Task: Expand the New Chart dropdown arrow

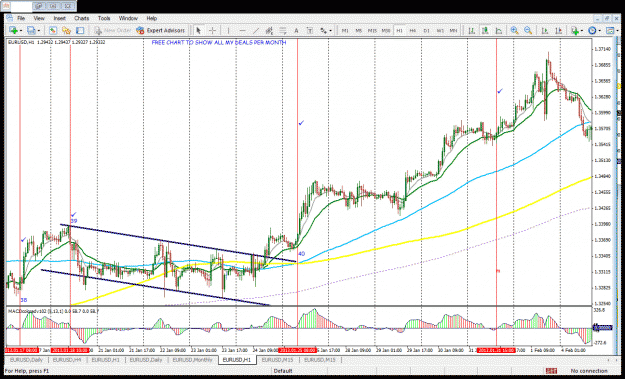Action: (x=21, y=31)
